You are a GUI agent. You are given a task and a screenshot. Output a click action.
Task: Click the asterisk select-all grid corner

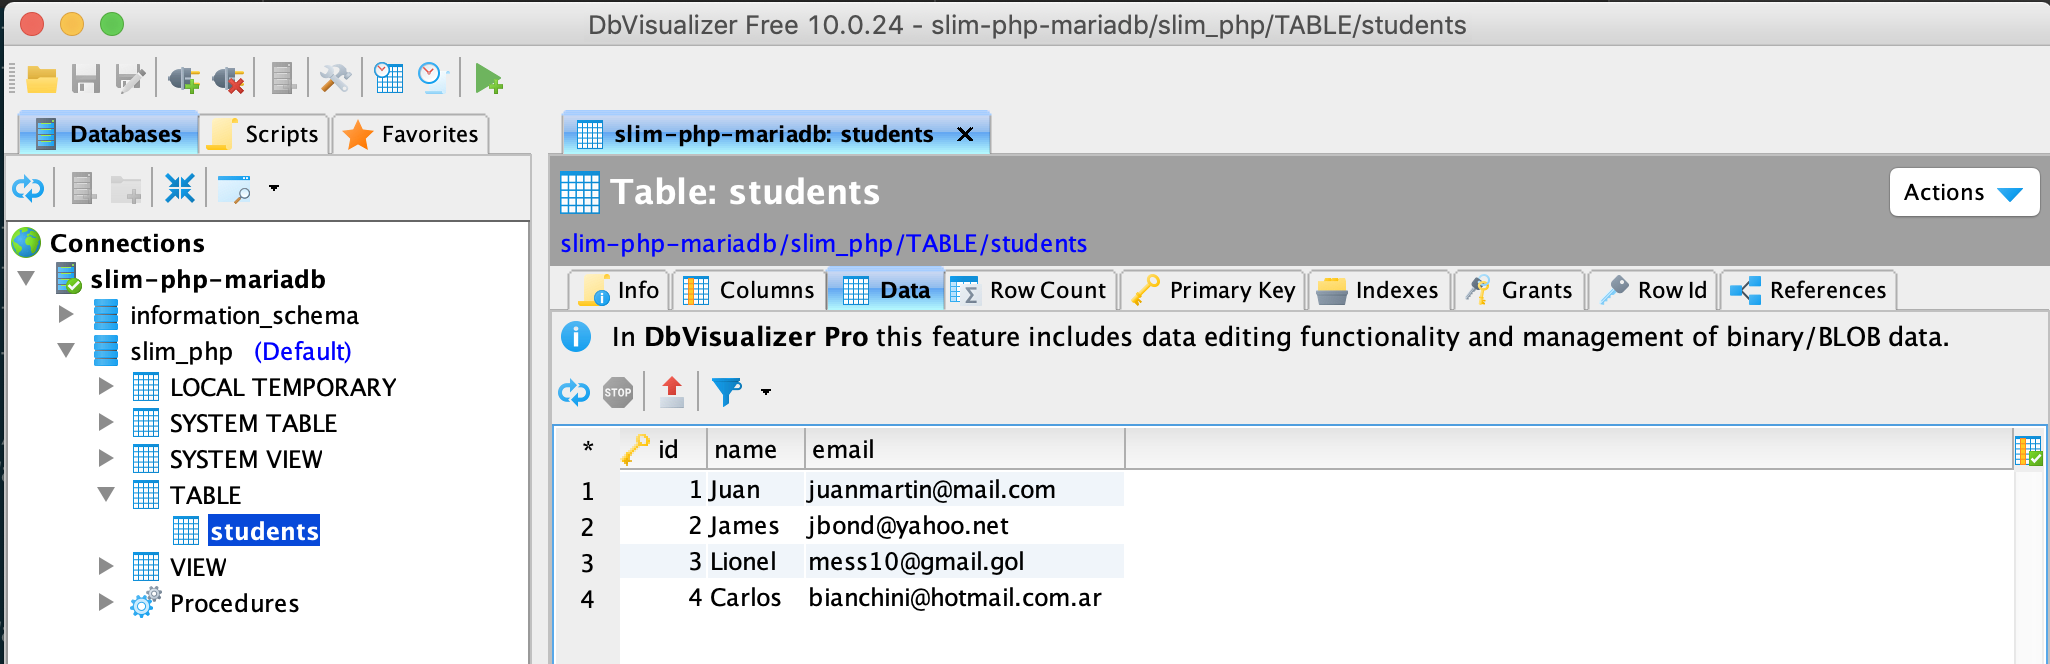(x=588, y=449)
